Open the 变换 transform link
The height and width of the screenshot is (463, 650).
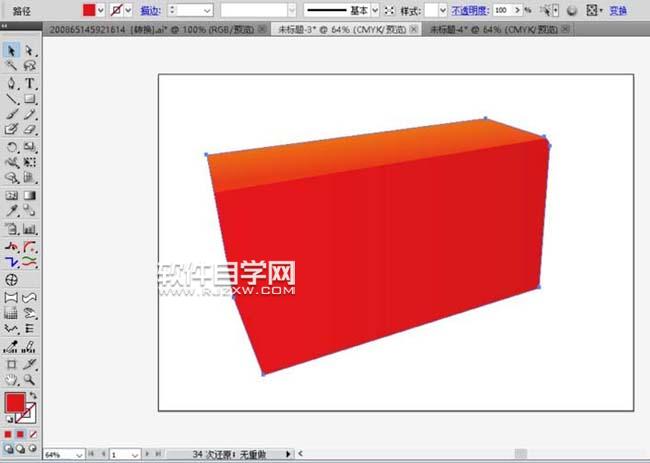click(618, 10)
